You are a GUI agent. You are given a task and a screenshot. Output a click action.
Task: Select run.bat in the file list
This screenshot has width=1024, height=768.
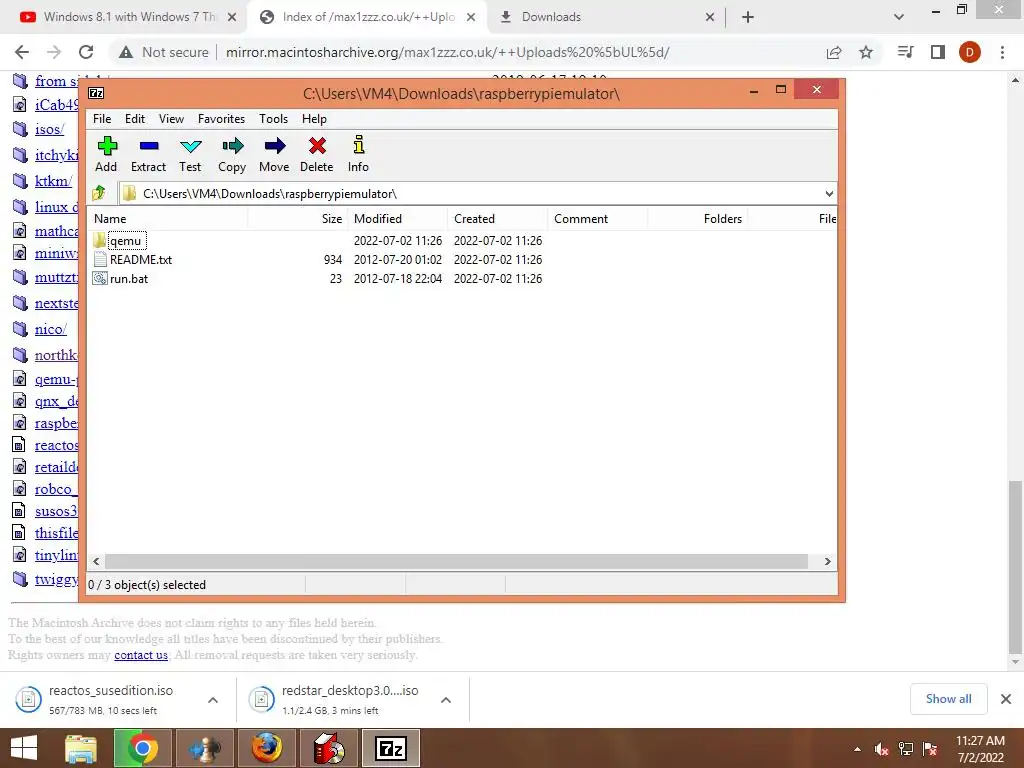click(x=129, y=279)
